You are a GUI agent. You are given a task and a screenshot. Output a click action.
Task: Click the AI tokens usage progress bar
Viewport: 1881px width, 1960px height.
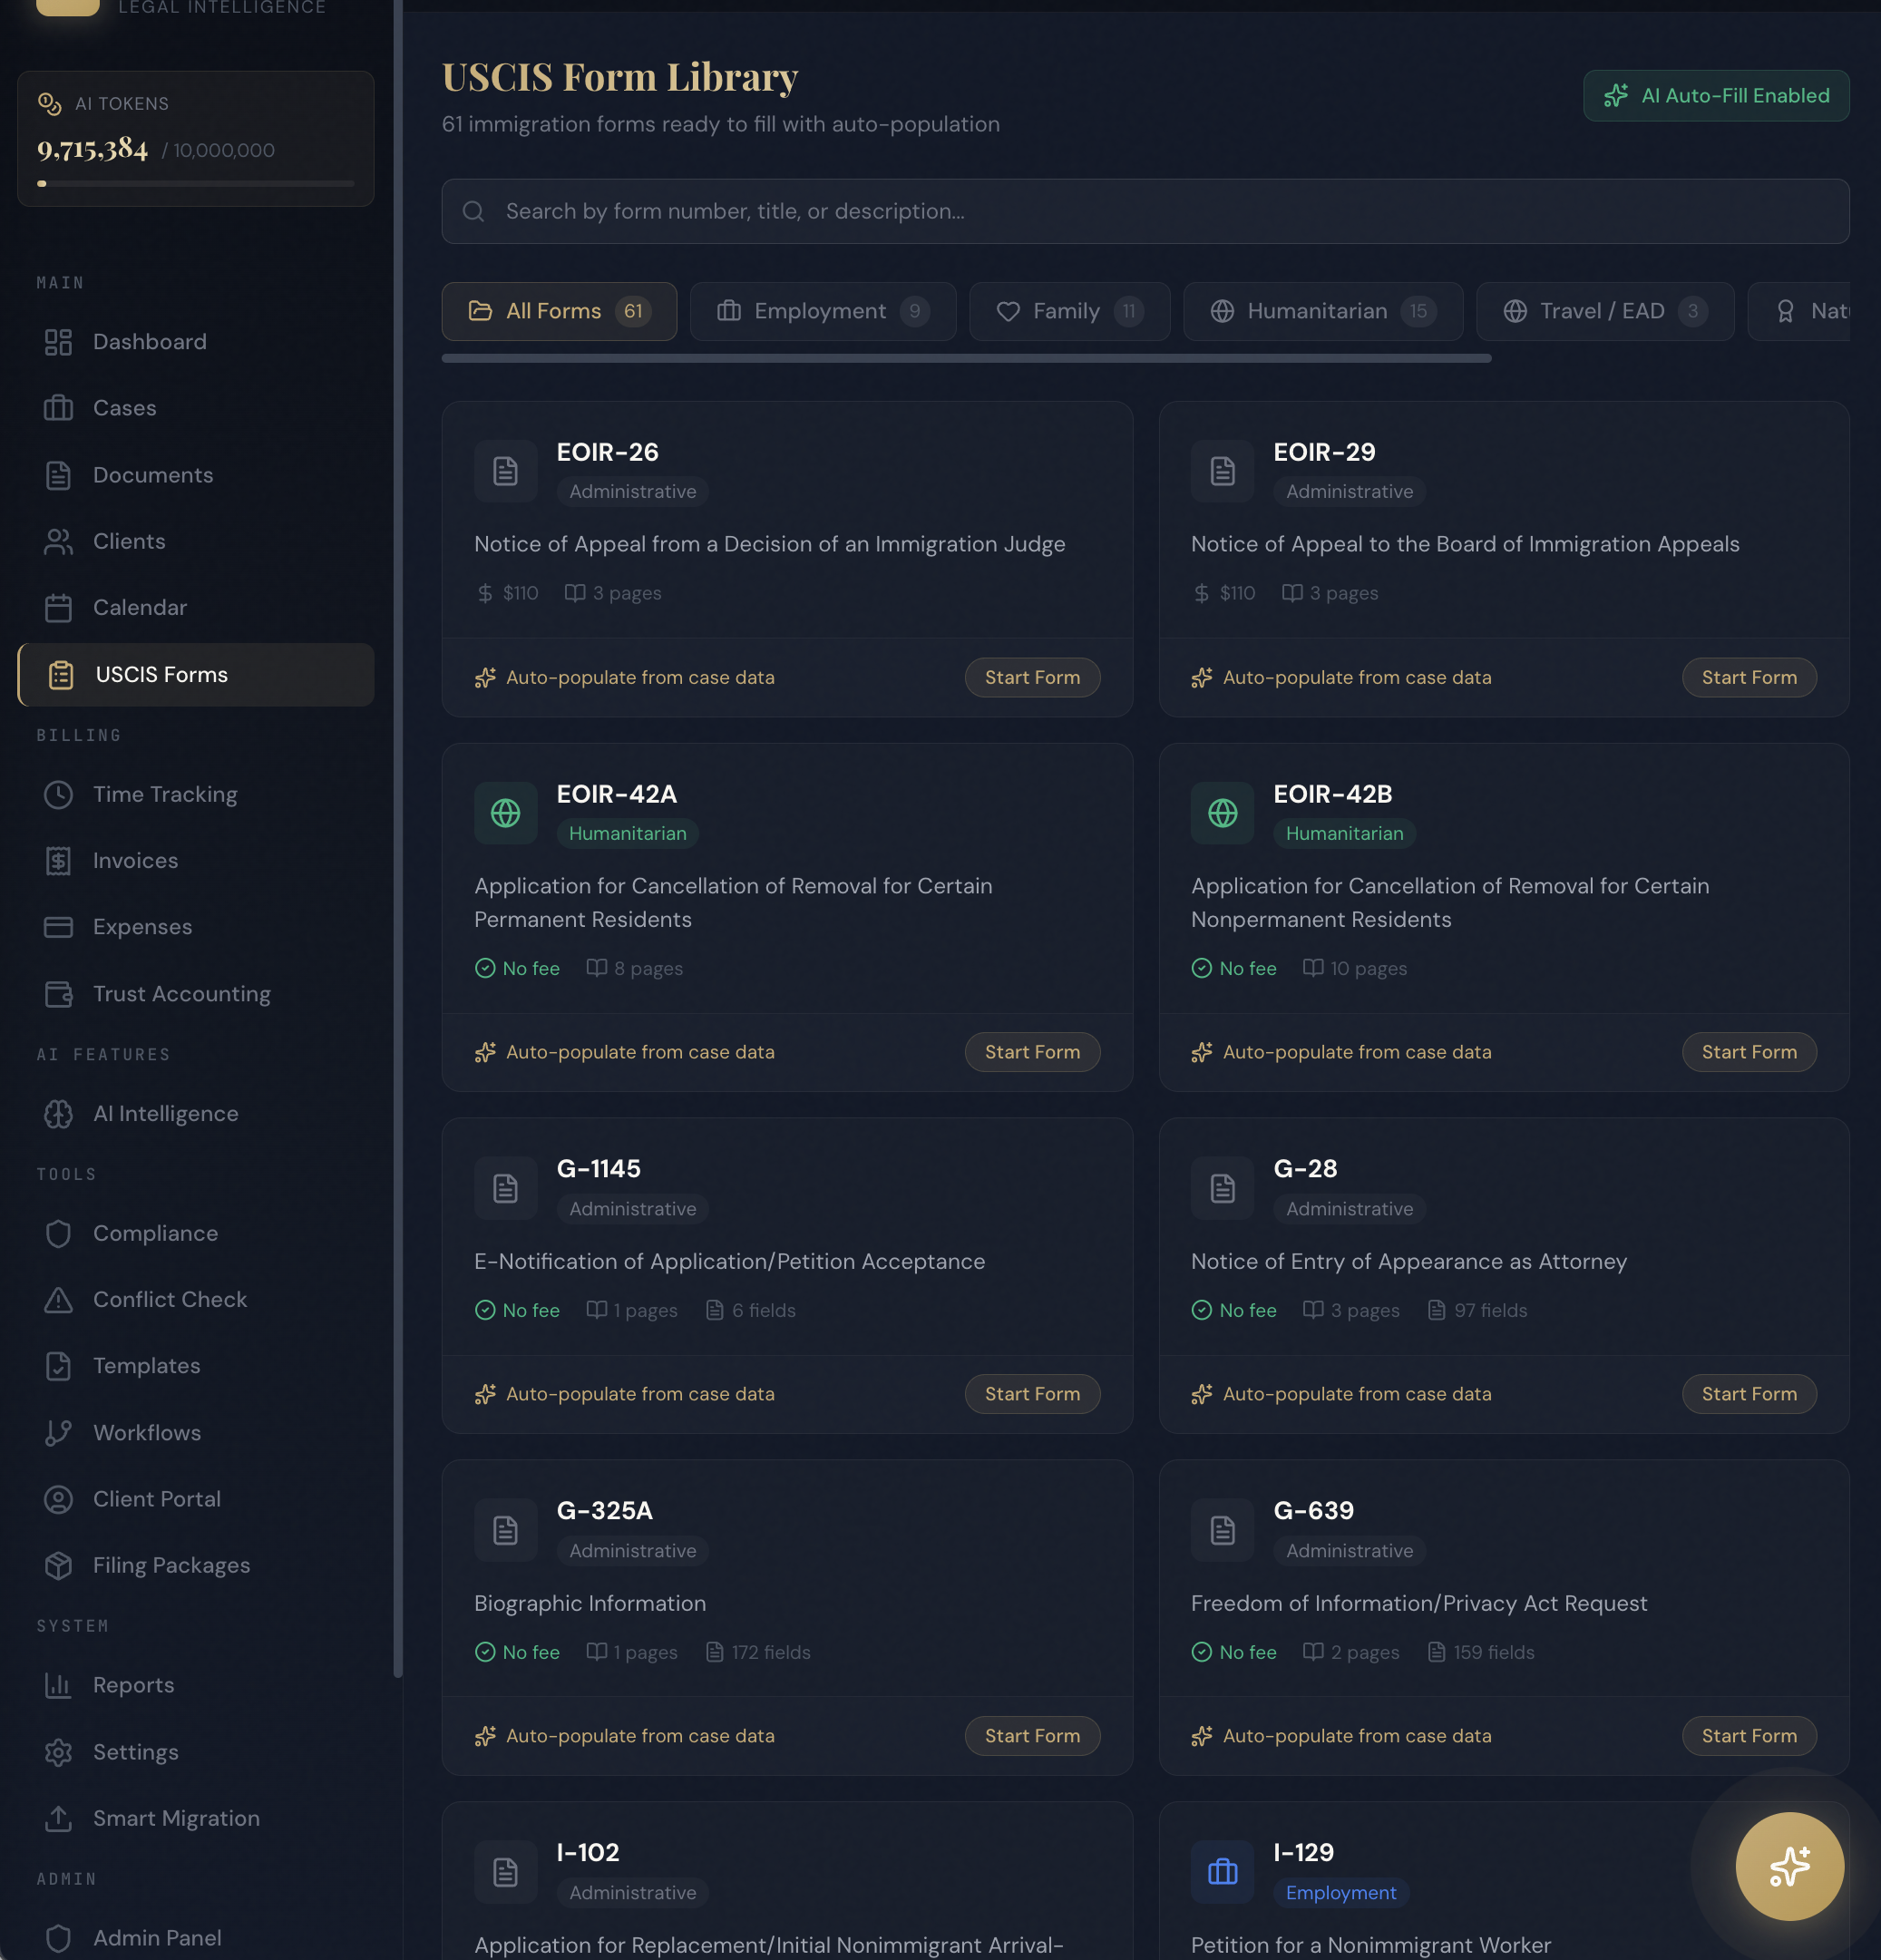click(x=195, y=184)
